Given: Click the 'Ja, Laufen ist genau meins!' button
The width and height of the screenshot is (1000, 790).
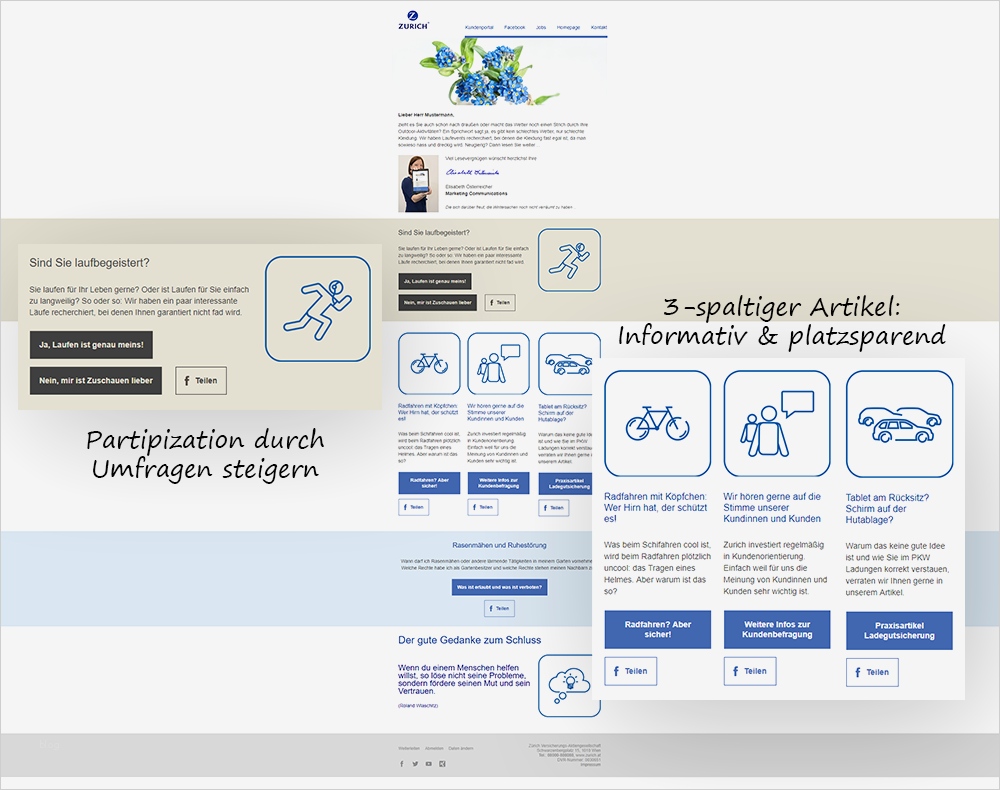Looking at the screenshot, I should click(91, 345).
